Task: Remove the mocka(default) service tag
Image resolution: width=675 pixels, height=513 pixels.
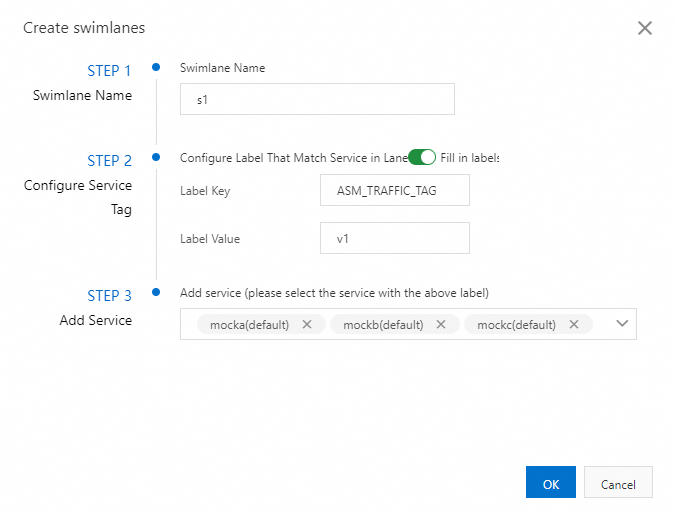Action: click(x=307, y=324)
